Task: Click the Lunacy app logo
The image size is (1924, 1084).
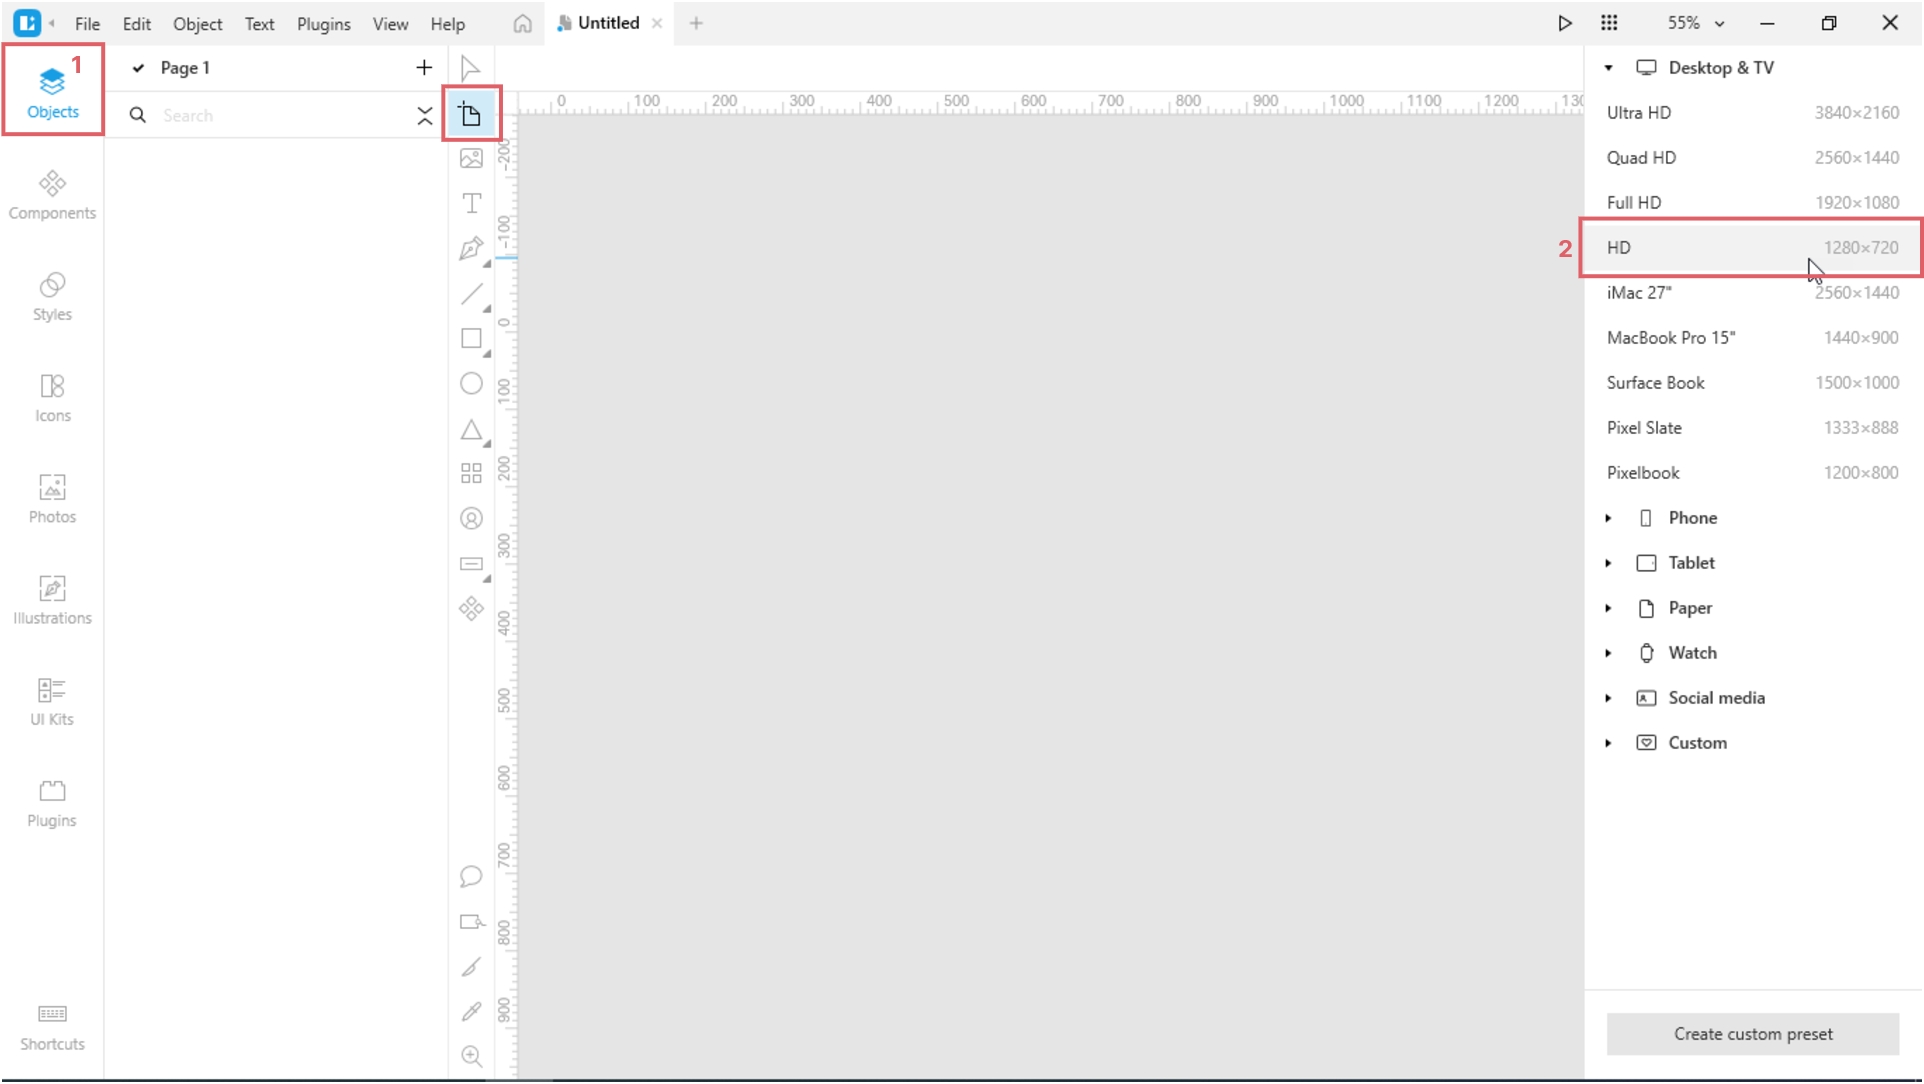Action: [27, 22]
